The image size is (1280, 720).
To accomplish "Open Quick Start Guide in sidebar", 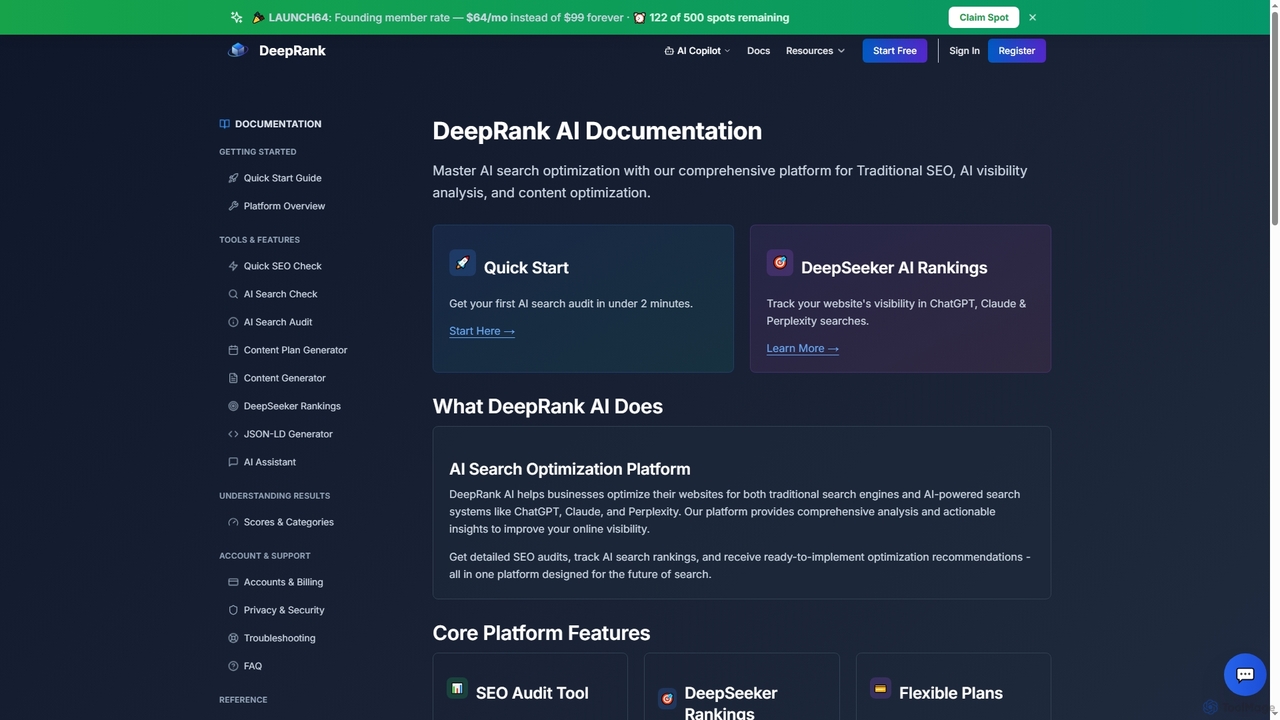I will coord(283,178).
